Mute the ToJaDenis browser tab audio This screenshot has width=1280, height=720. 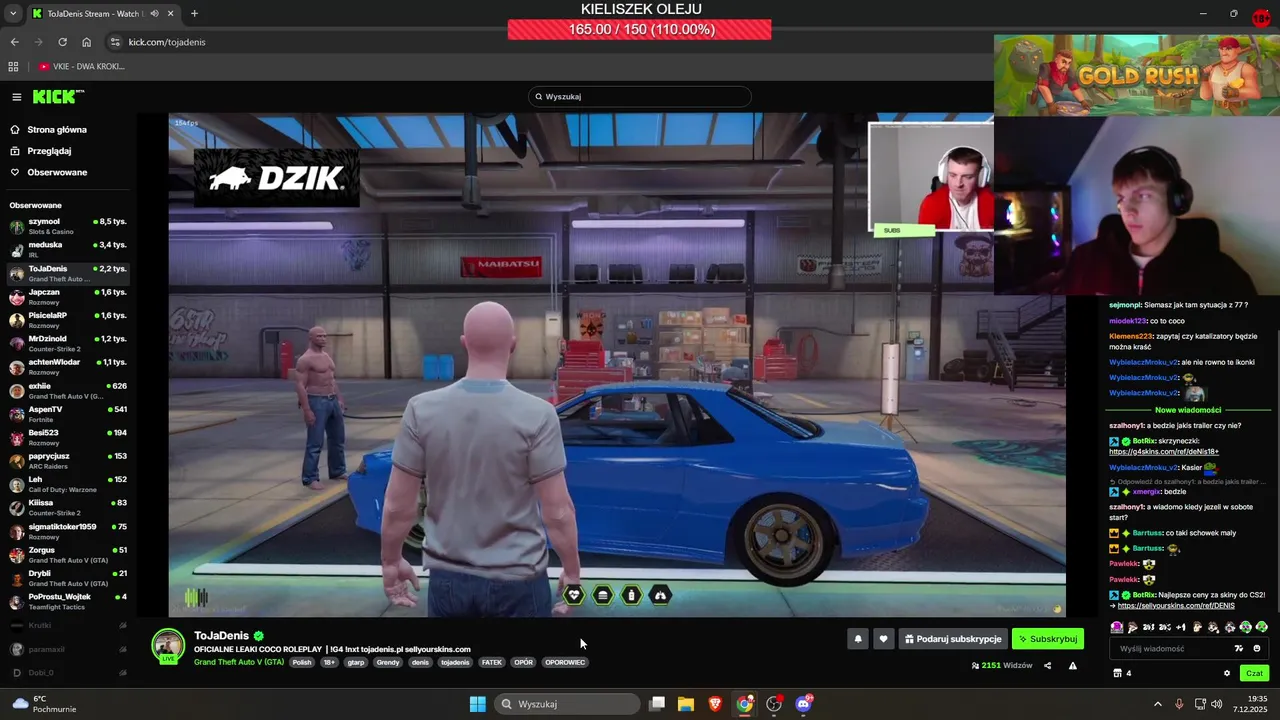click(154, 14)
